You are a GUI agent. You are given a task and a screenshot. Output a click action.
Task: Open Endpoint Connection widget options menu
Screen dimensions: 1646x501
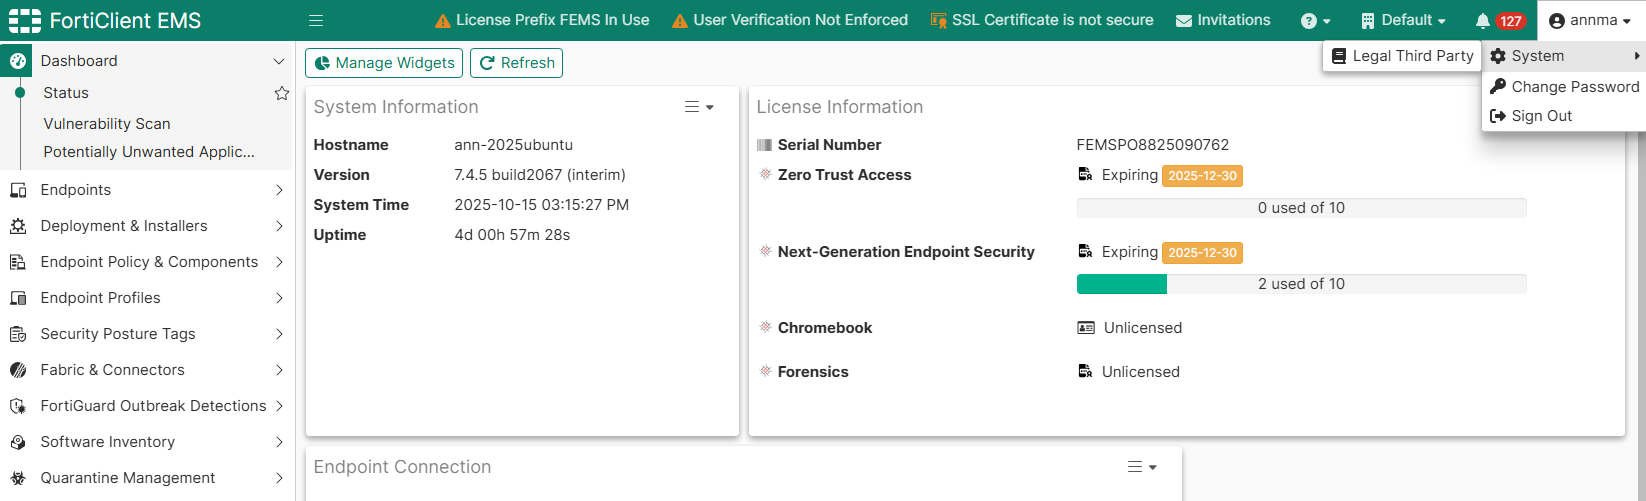(x=1141, y=467)
